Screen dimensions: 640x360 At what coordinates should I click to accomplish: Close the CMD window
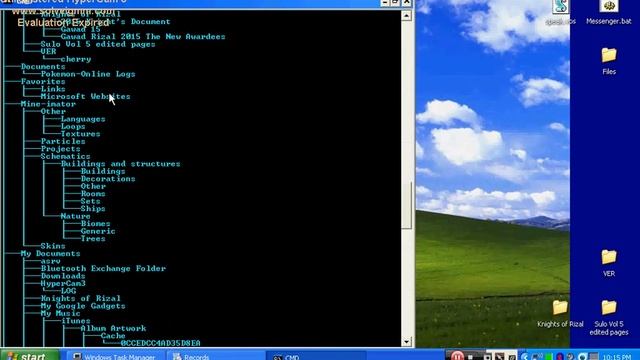[407, 2]
